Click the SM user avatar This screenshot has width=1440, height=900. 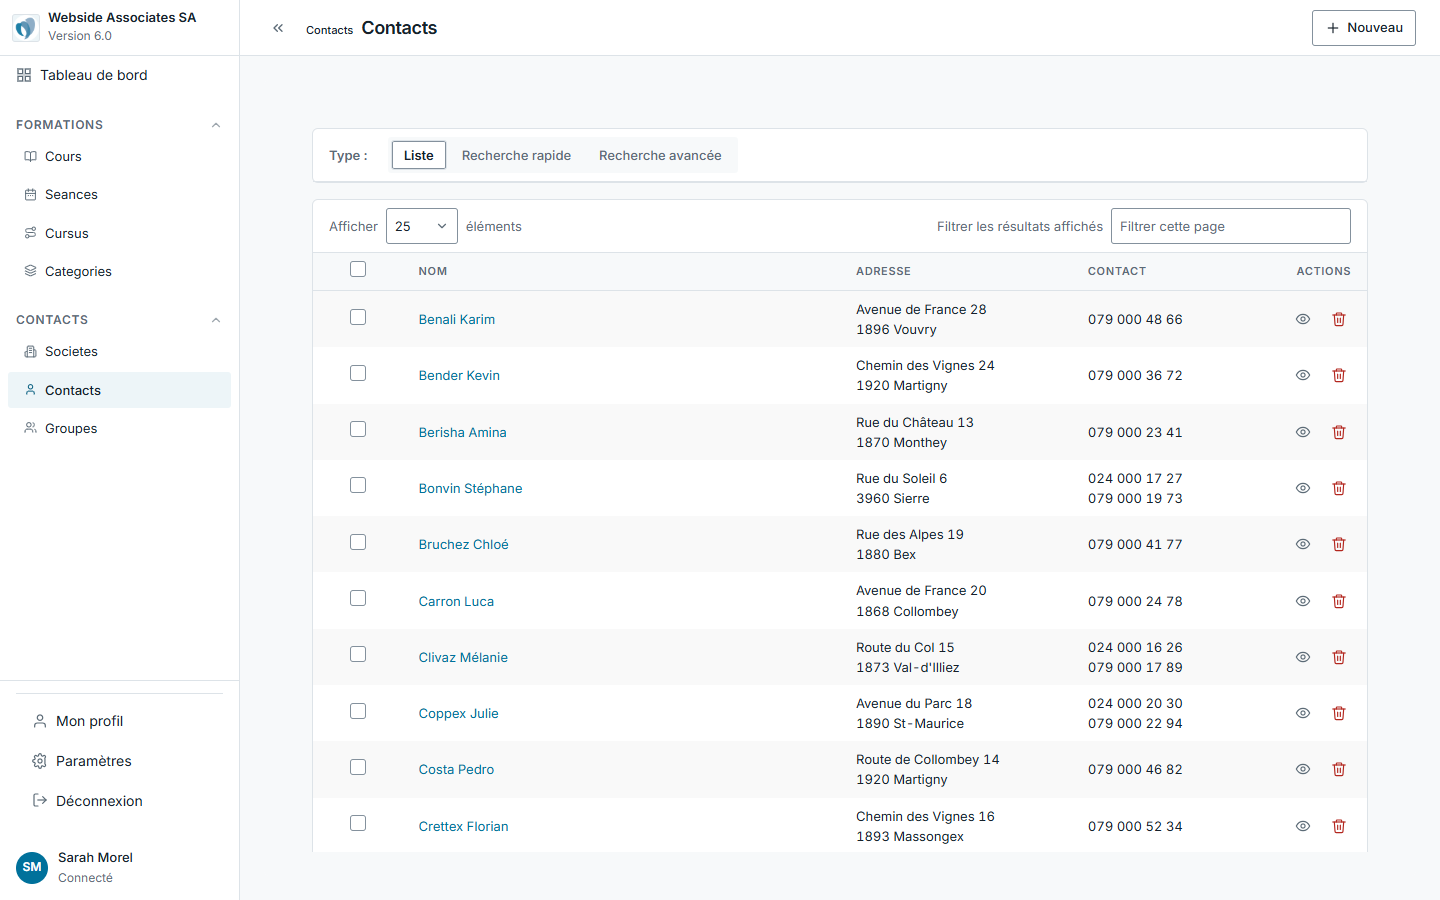32,867
